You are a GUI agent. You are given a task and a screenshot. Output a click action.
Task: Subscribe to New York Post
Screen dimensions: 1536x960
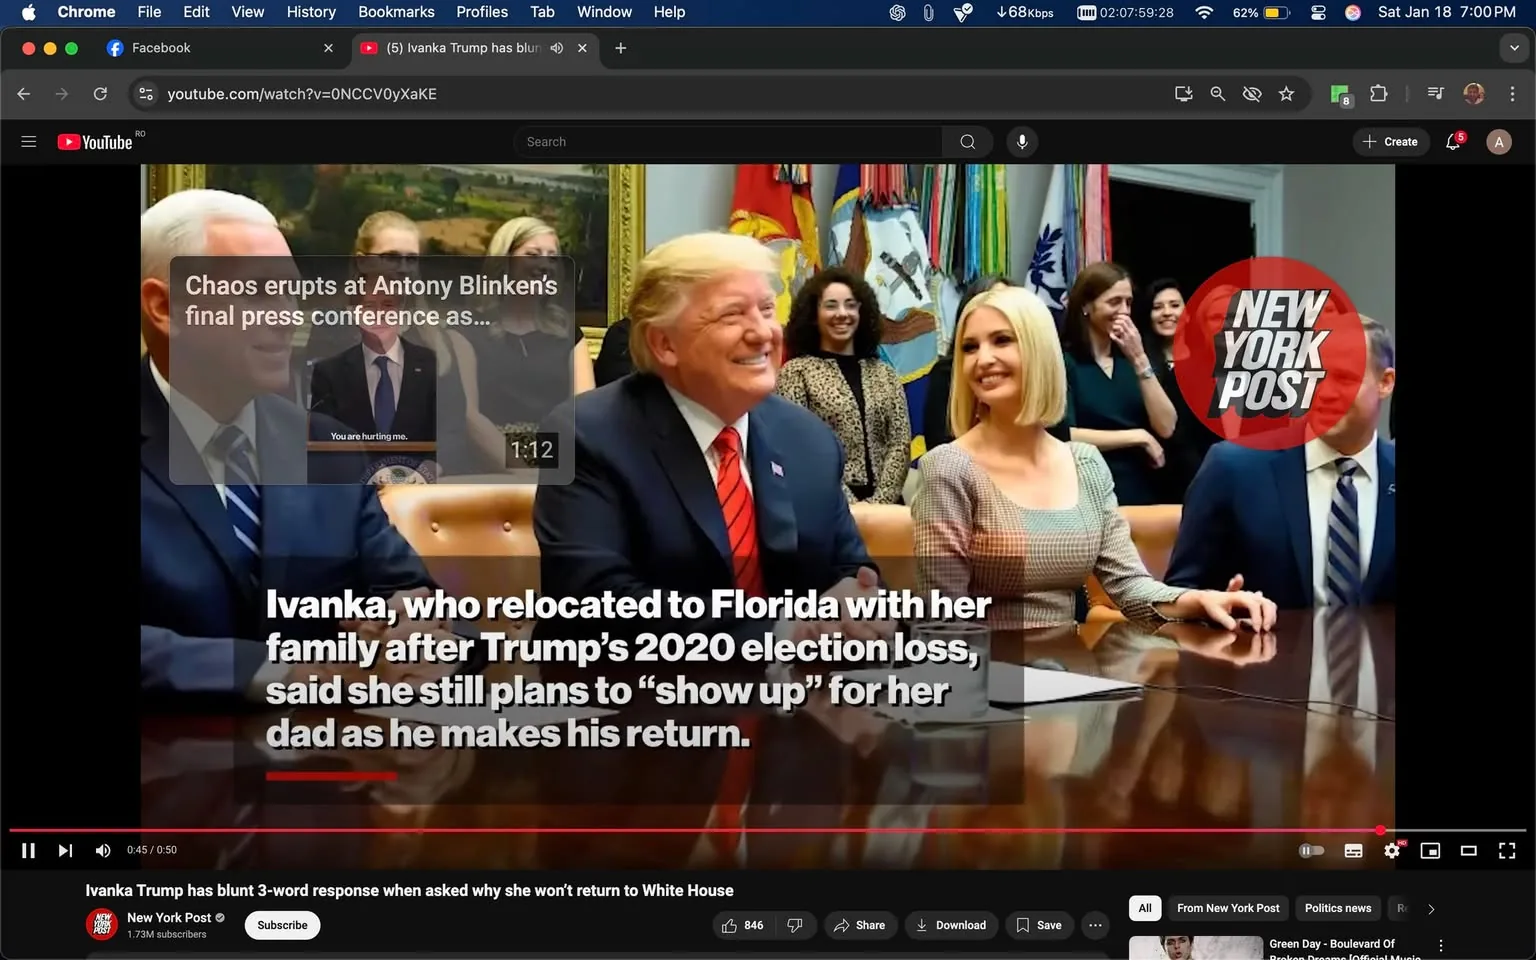click(281, 925)
